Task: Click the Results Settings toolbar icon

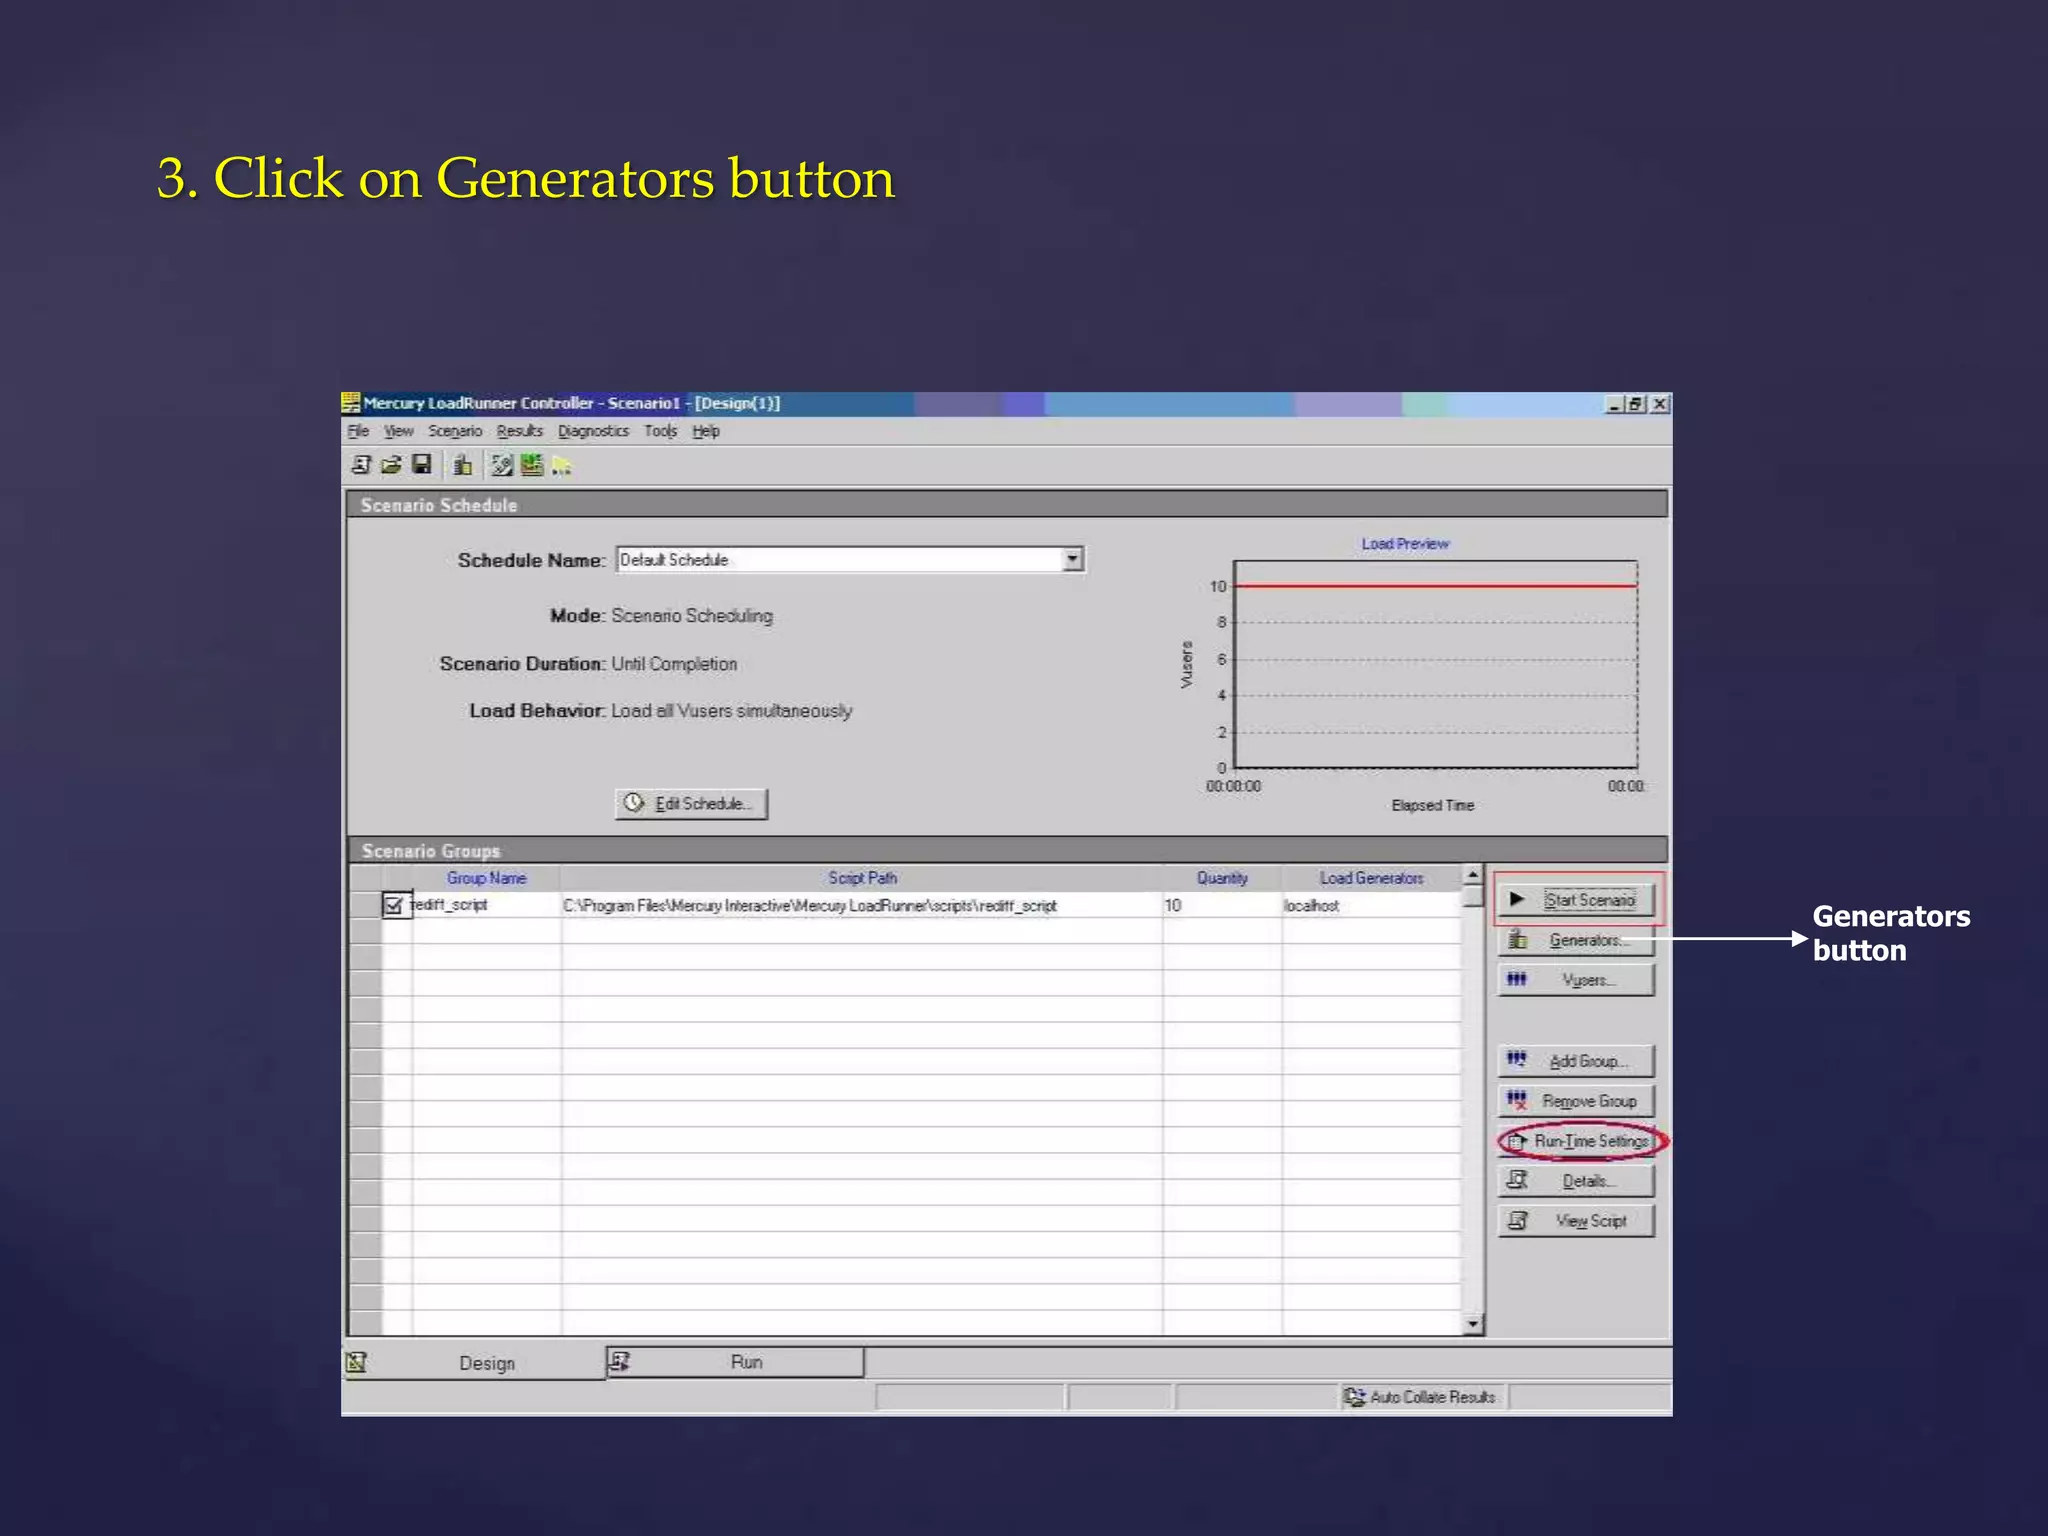Action: click(x=501, y=465)
